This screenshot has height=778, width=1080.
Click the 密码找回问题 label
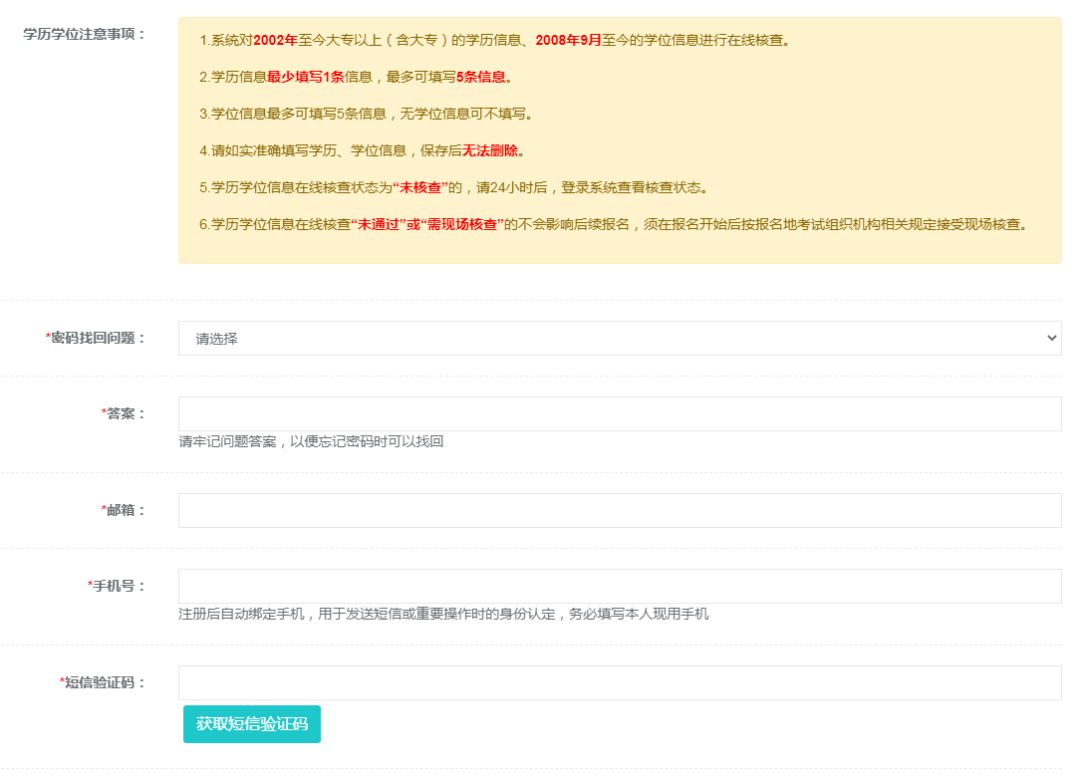coord(97,338)
